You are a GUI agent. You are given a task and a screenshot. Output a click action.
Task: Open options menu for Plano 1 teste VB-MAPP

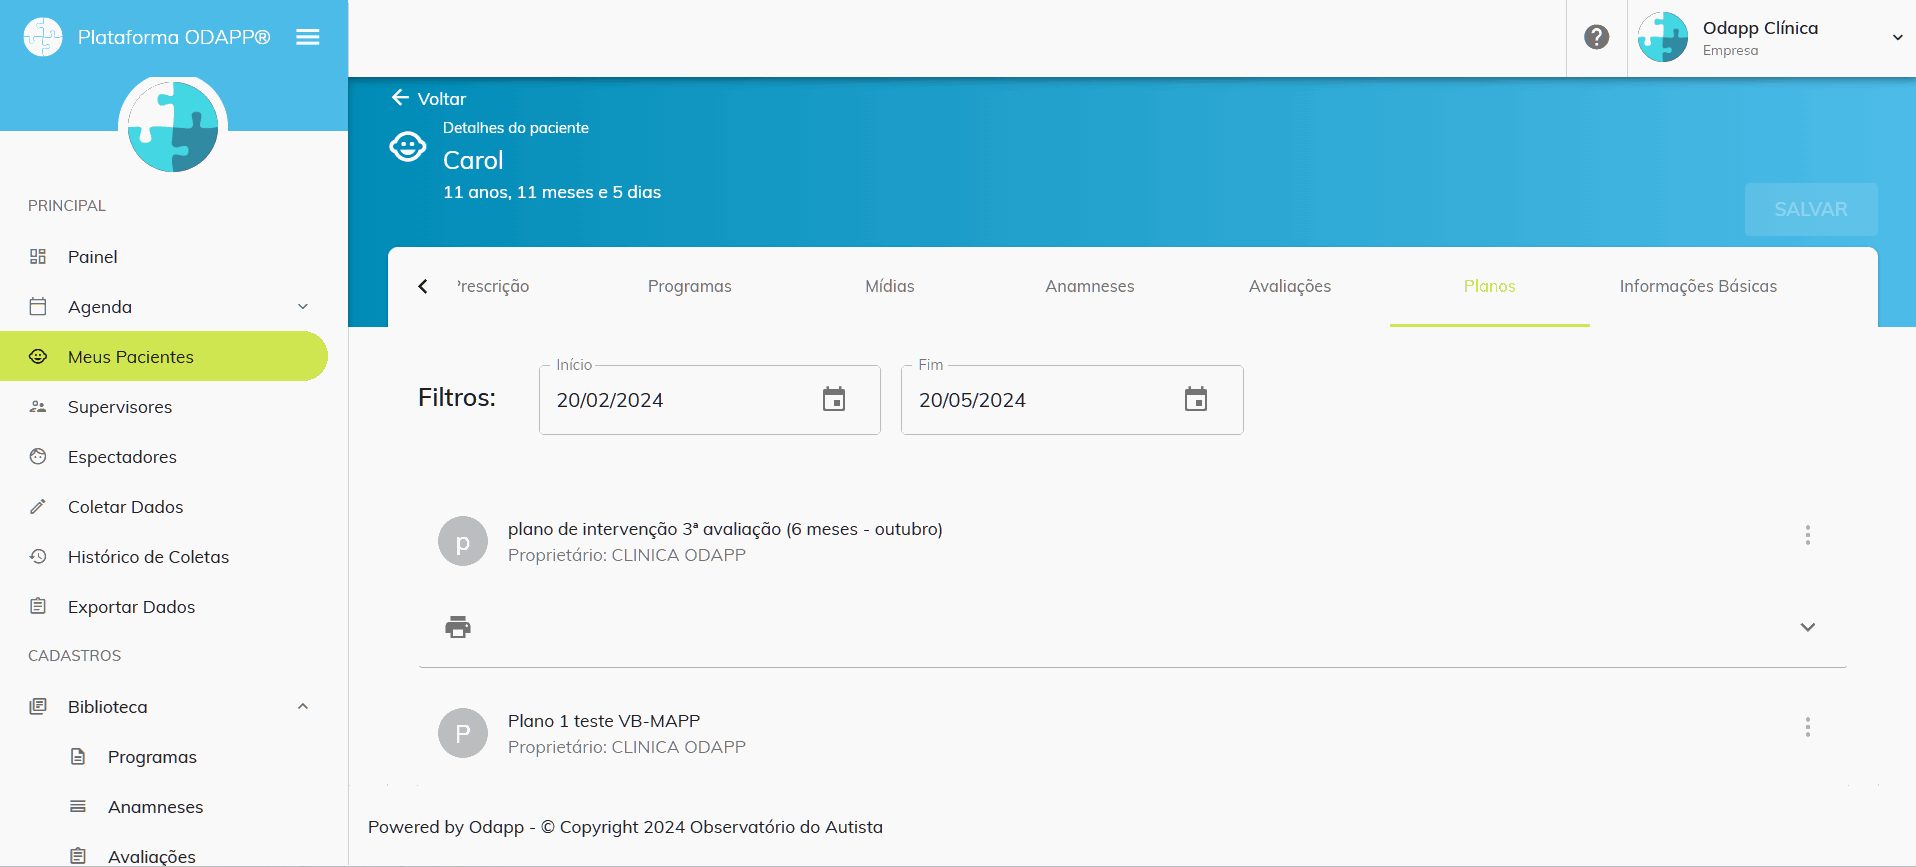(x=1808, y=727)
